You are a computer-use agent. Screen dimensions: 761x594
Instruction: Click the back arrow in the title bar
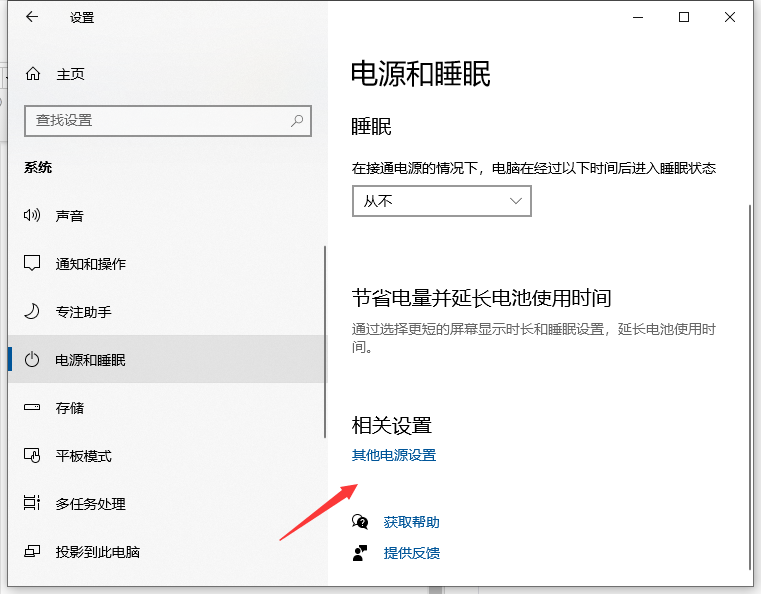click(32, 17)
